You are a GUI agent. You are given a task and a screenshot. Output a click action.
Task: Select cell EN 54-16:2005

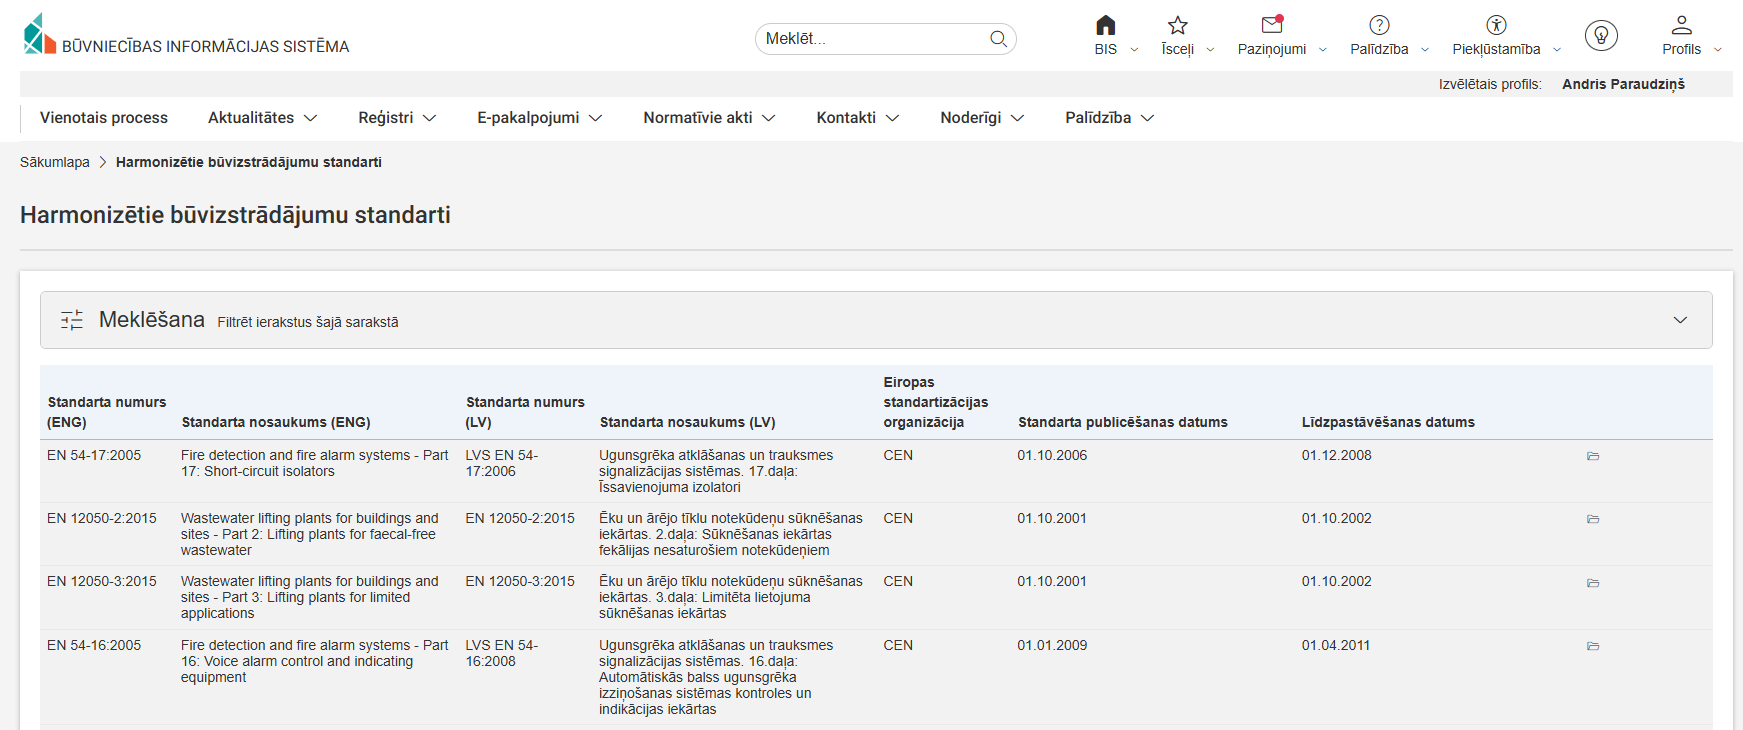(x=94, y=645)
